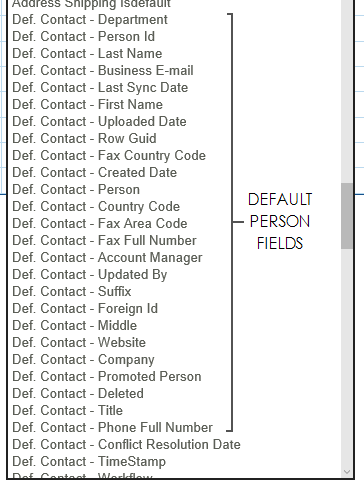
Task: Pick Def. Contact - Business E-mail
Action: pos(103,70)
